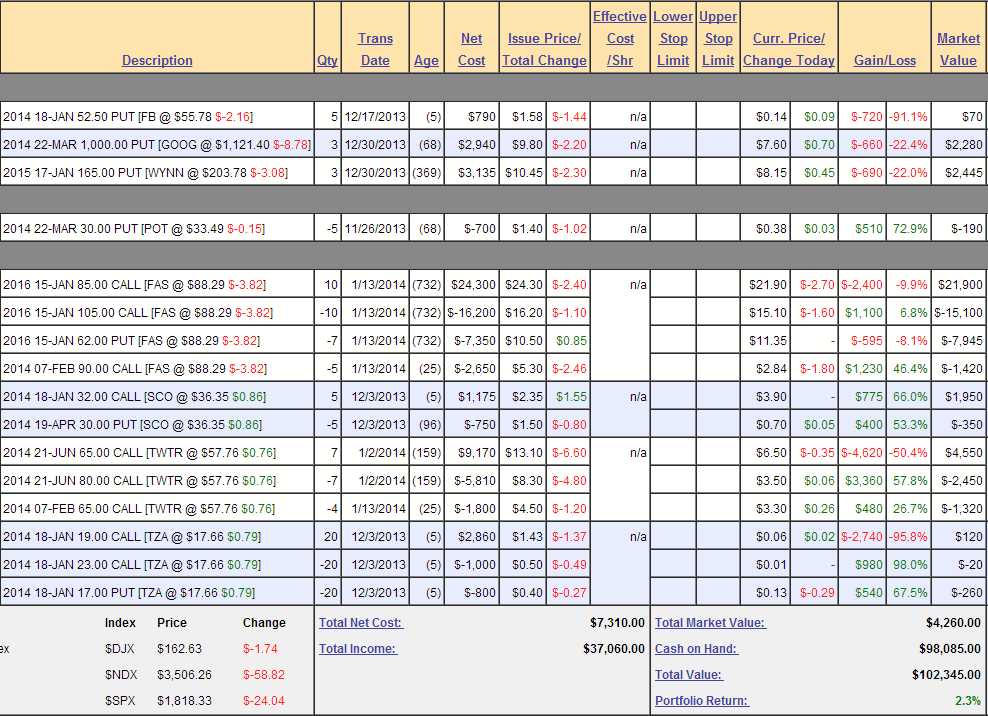Sort table by Trans Date header
Viewport: 988px width, 716px height.
[x=375, y=49]
